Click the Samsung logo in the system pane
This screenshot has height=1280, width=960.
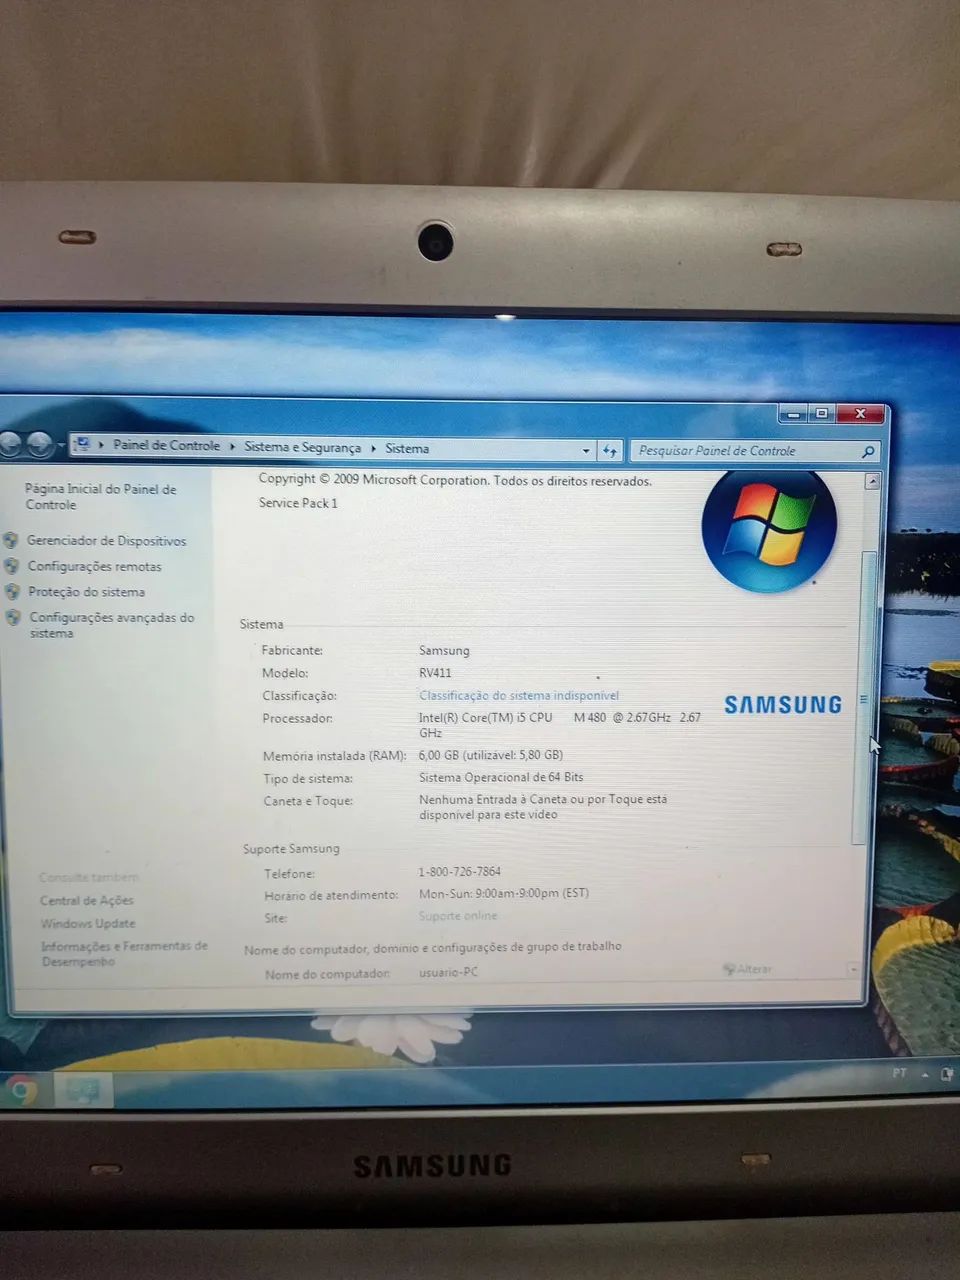click(x=783, y=705)
